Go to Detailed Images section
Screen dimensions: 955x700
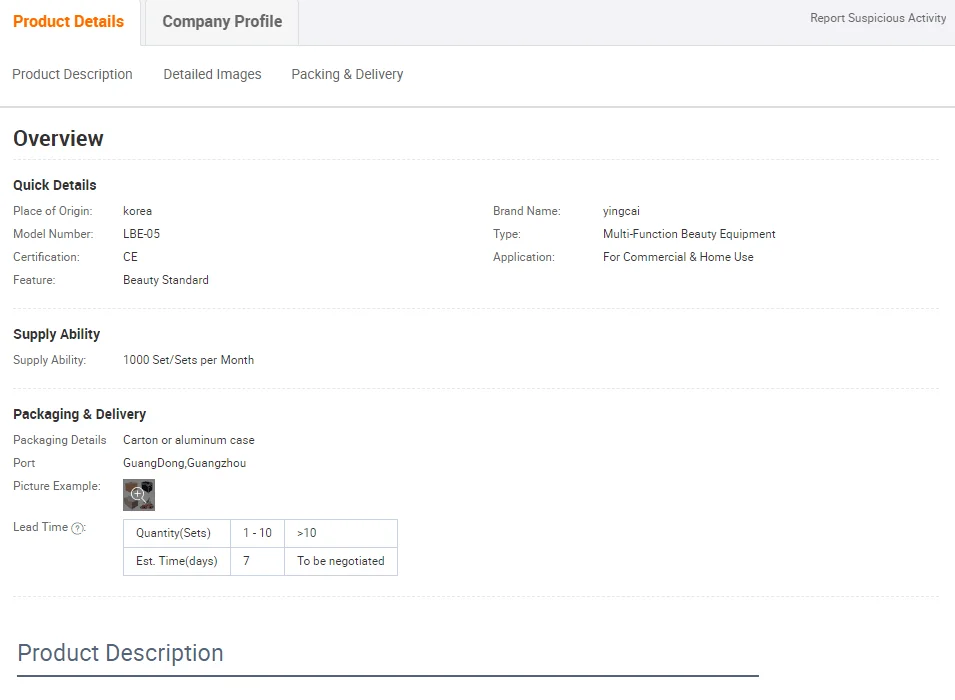(x=212, y=74)
